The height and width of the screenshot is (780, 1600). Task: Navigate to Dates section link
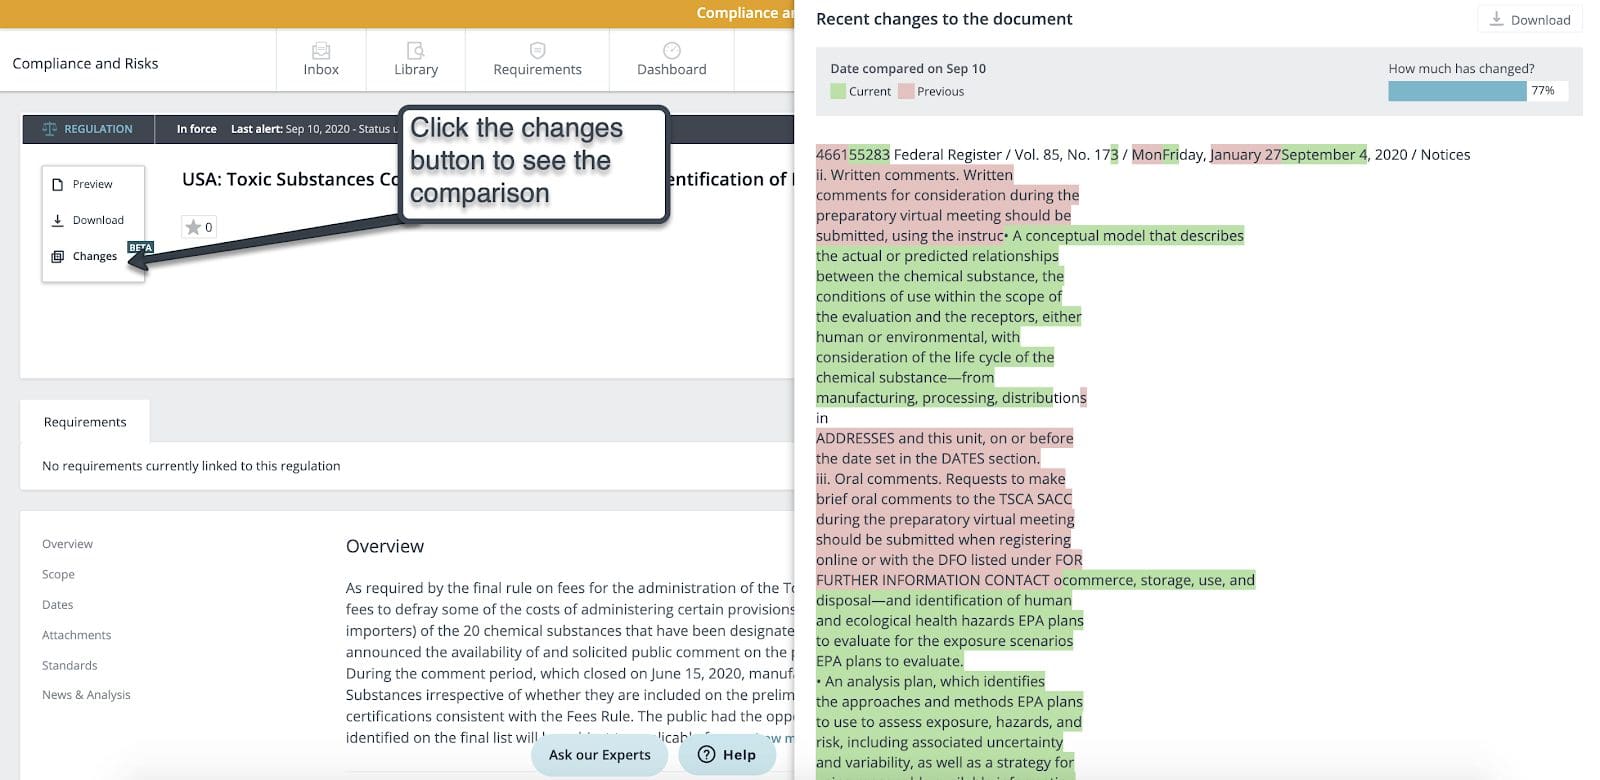click(57, 604)
